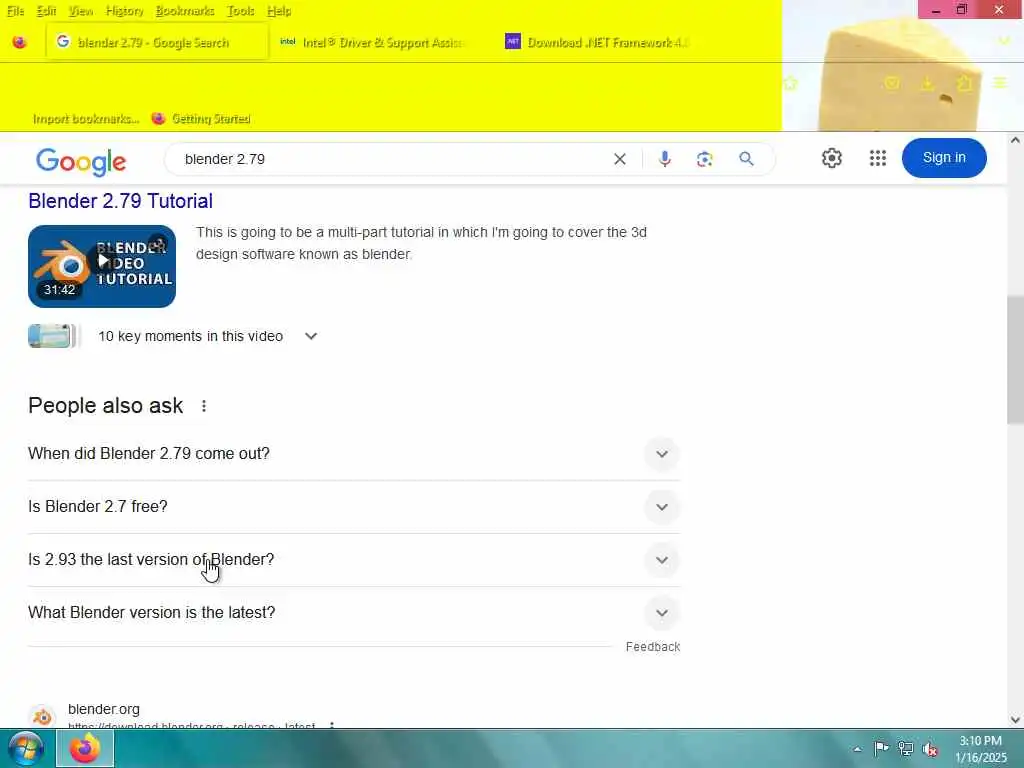The height and width of the screenshot is (768, 1024).
Task: Submit search with magnifier icon
Action: coord(746,159)
